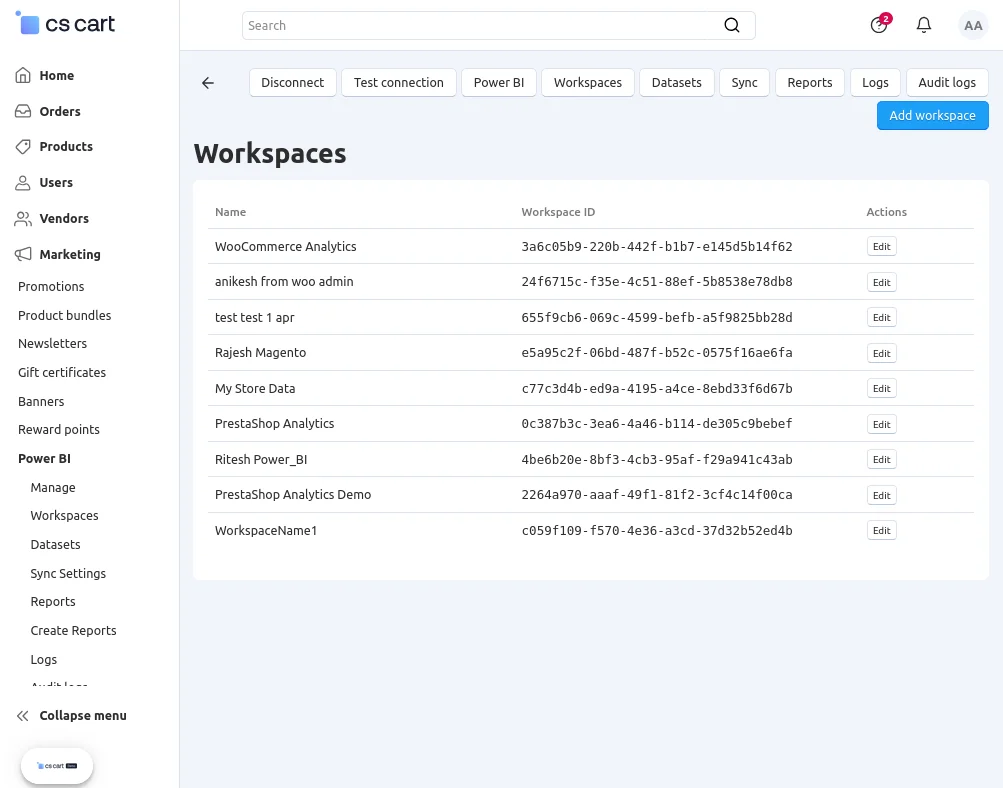Click the search magnifier icon

click(x=732, y=25)
